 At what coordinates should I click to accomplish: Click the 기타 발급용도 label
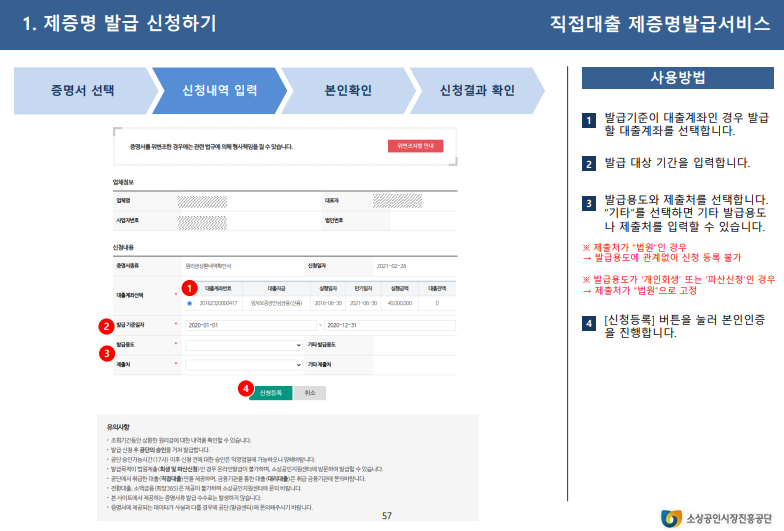tap(322, 345)
